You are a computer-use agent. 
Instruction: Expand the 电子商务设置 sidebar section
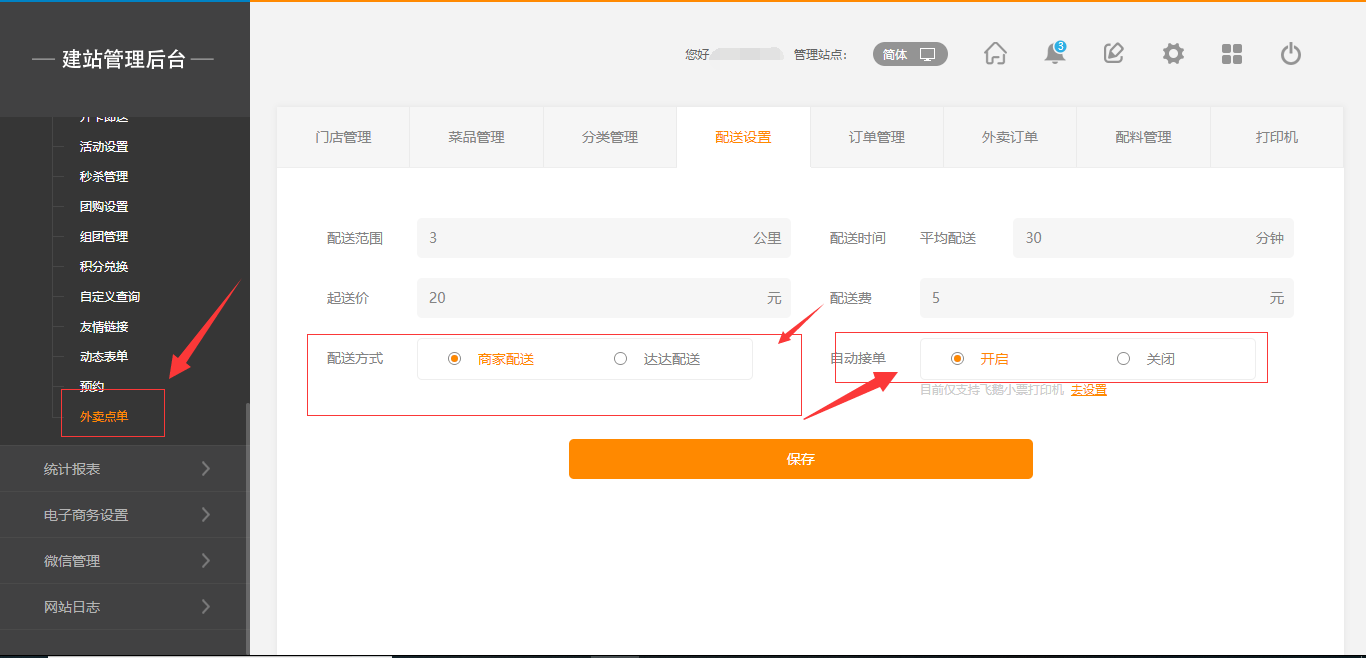pyautogui.click(x=124, y=515)
